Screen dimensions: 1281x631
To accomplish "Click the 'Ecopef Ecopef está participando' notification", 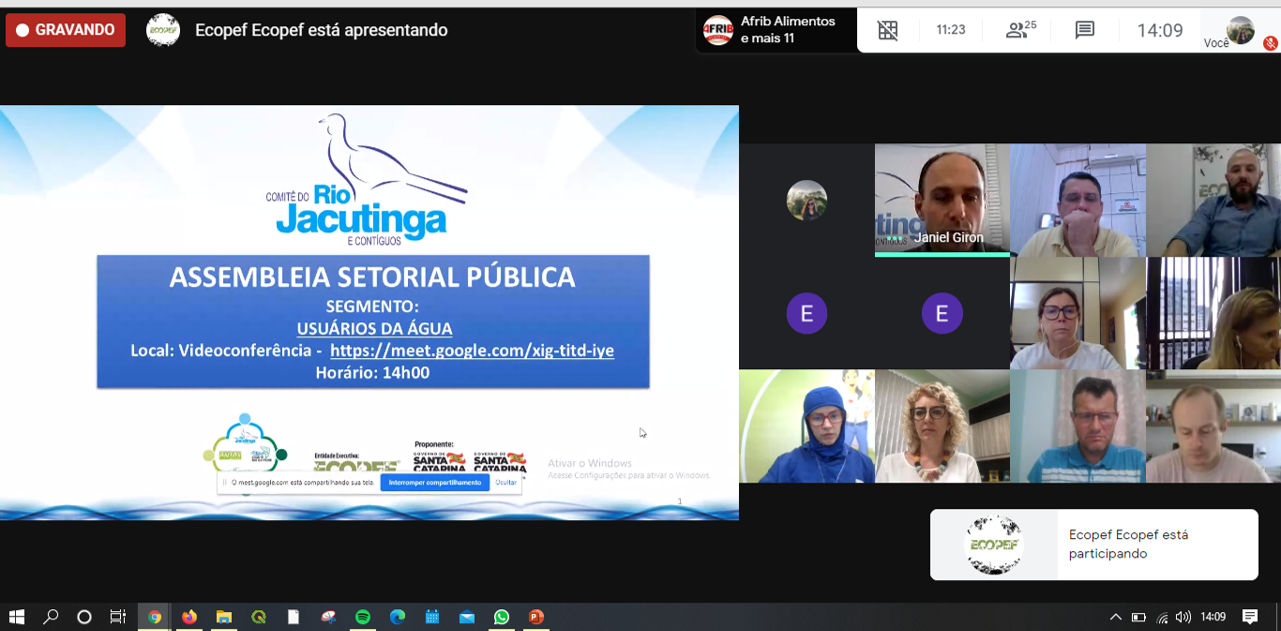I will [1094, 545].
